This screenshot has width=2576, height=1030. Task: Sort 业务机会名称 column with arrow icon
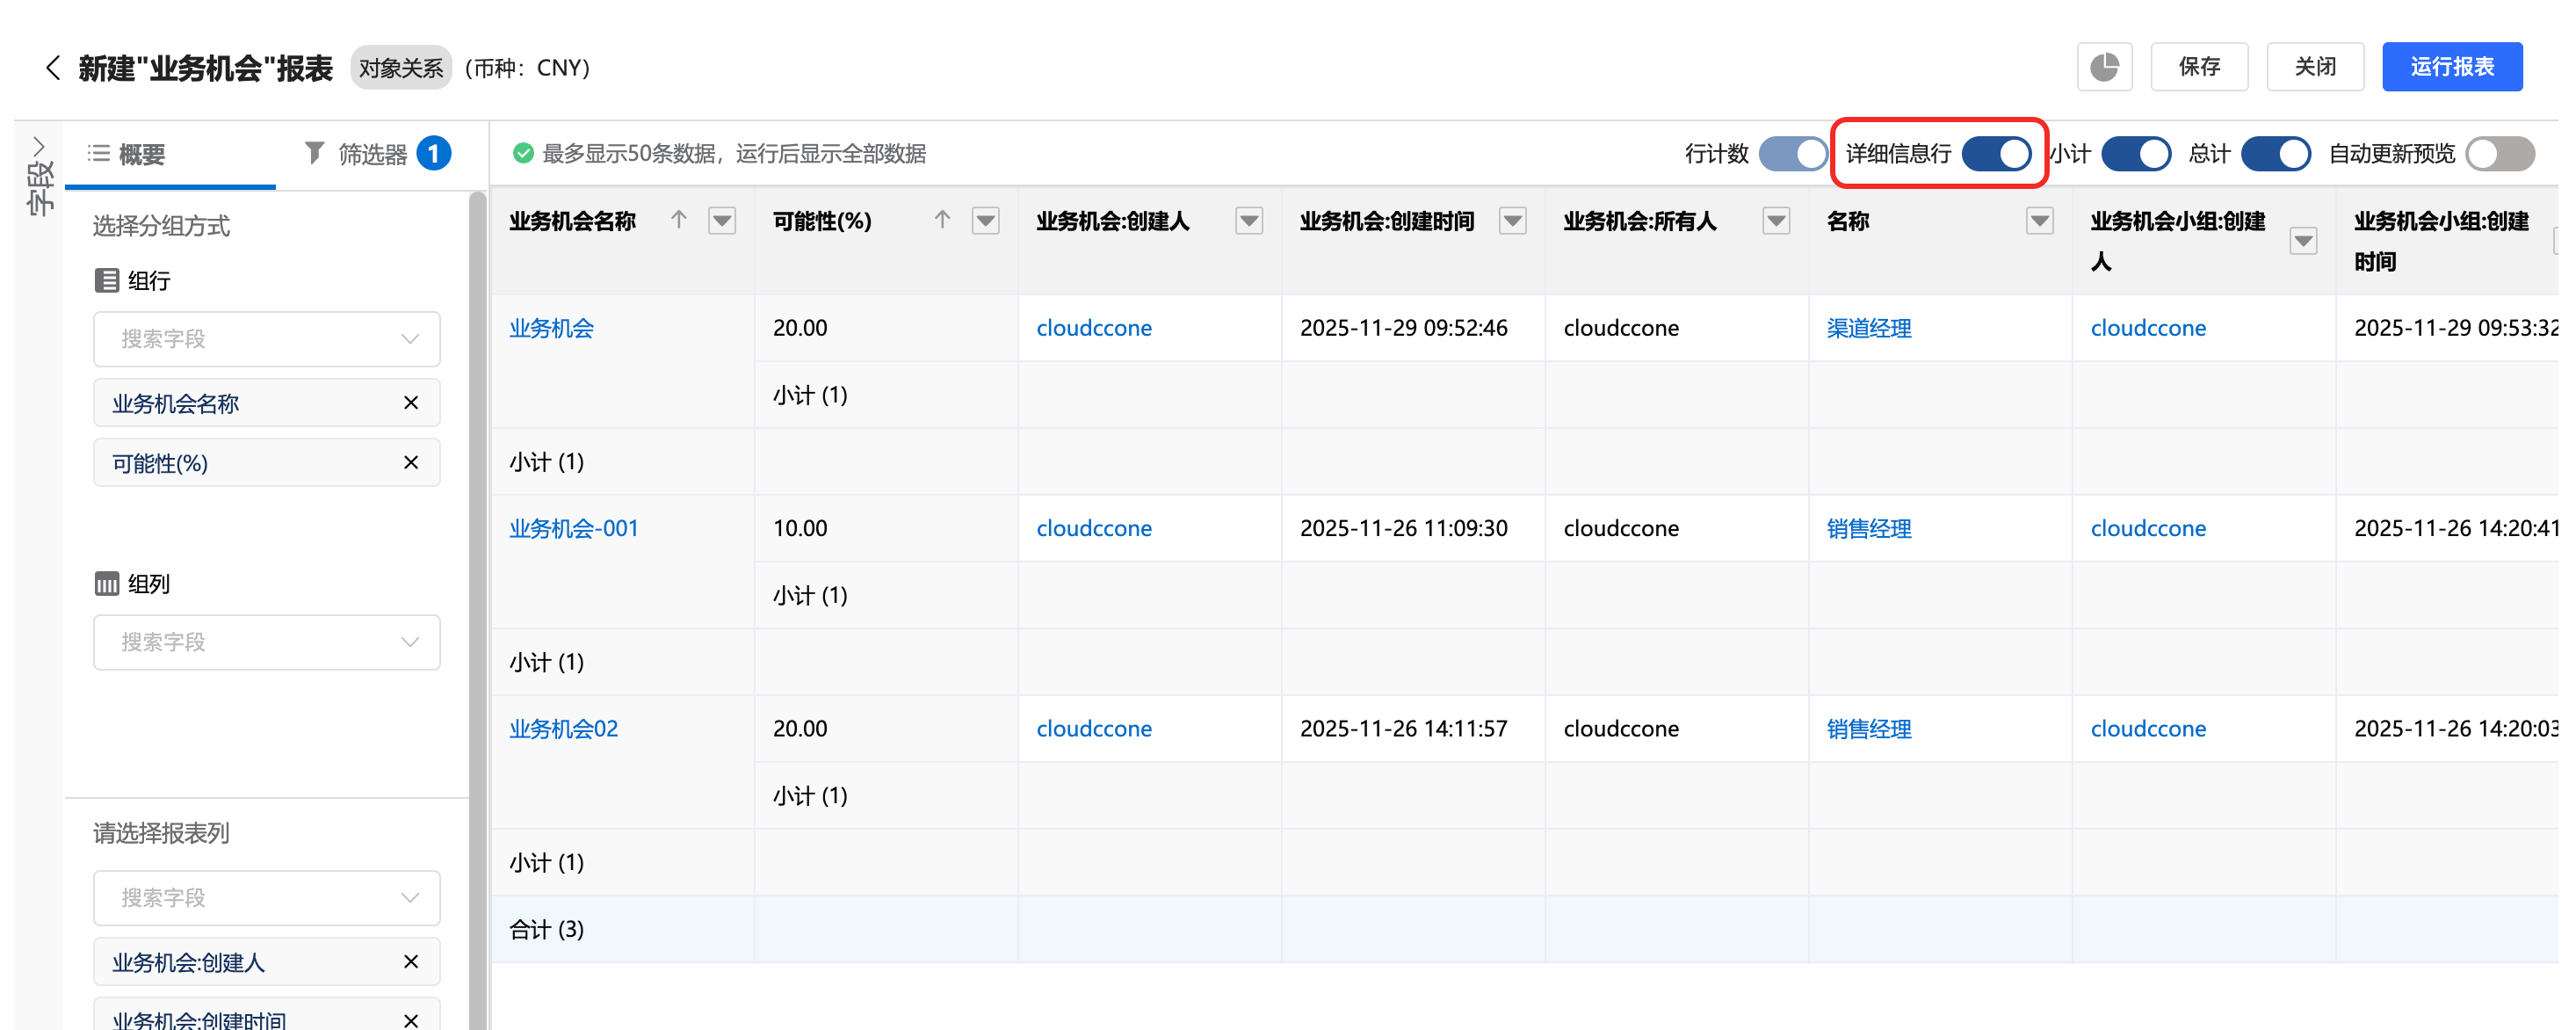point(678,220)
